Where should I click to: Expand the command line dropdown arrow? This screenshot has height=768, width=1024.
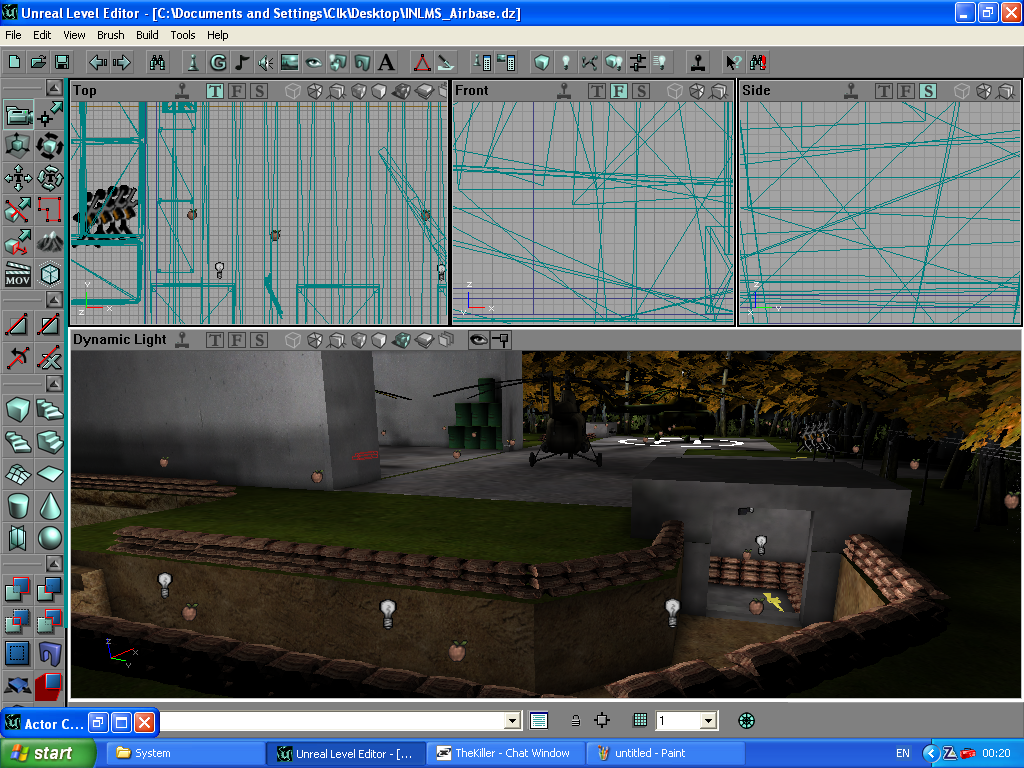[x=513, y=720]
